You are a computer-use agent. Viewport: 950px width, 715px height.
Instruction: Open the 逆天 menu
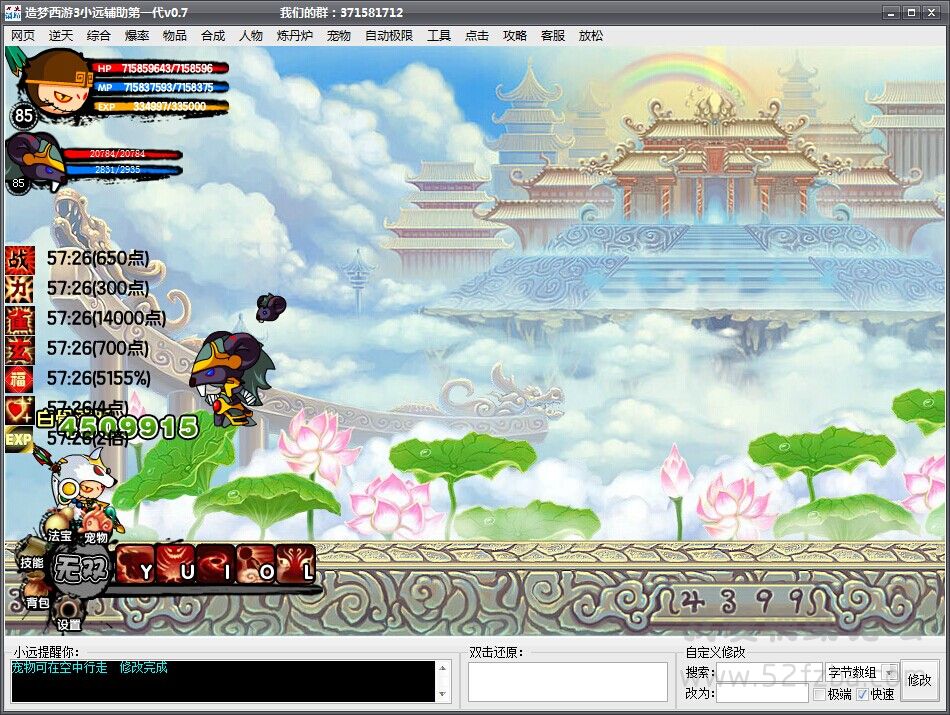61,36
